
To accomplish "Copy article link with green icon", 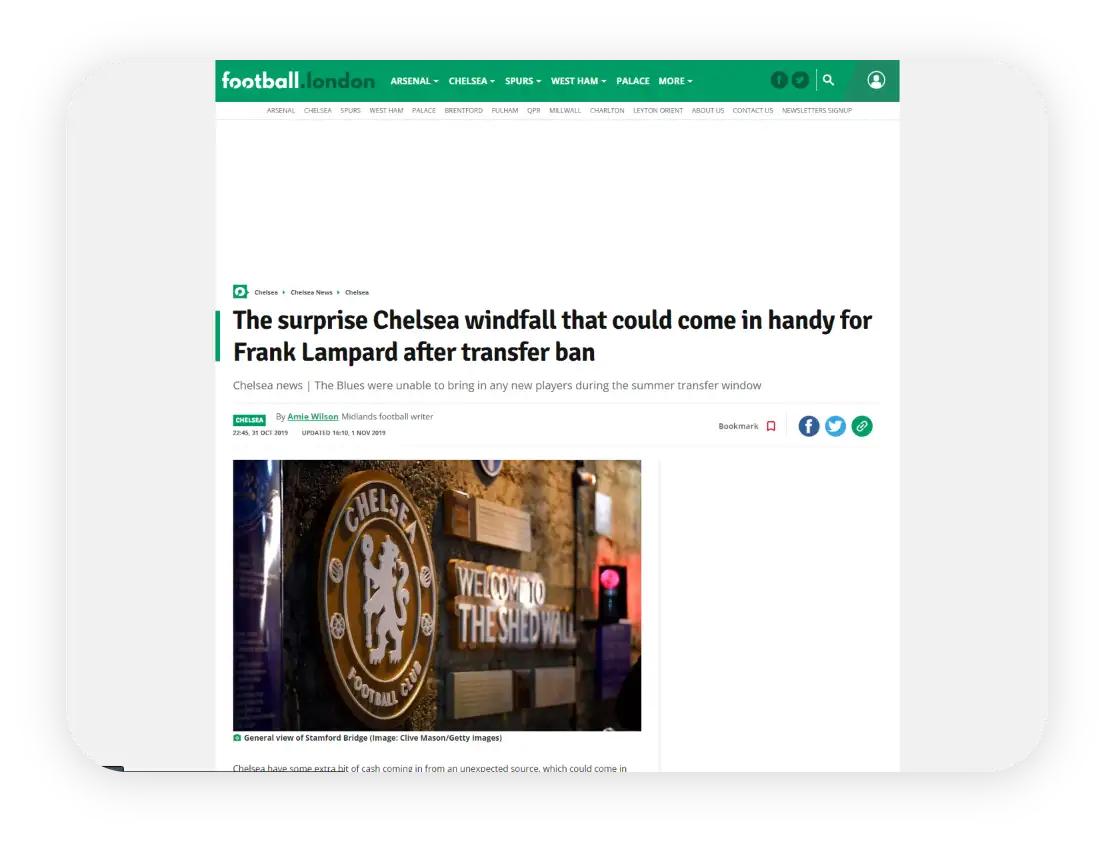I will (x=862, y=426).
